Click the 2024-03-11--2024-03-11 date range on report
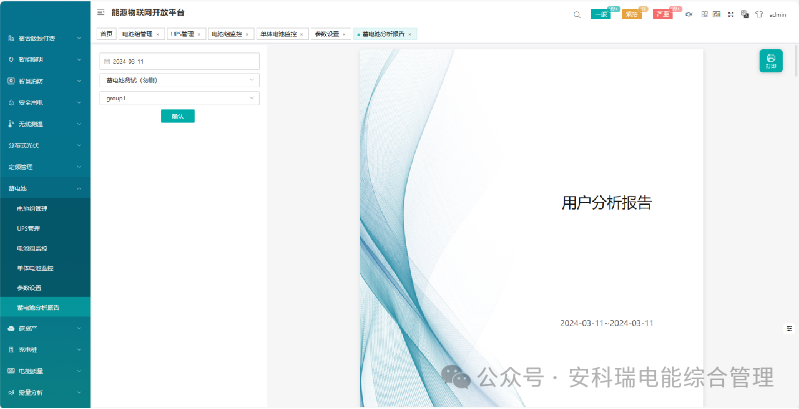The image size is (799, 409). pyautogui.click(x=607, y=323)
